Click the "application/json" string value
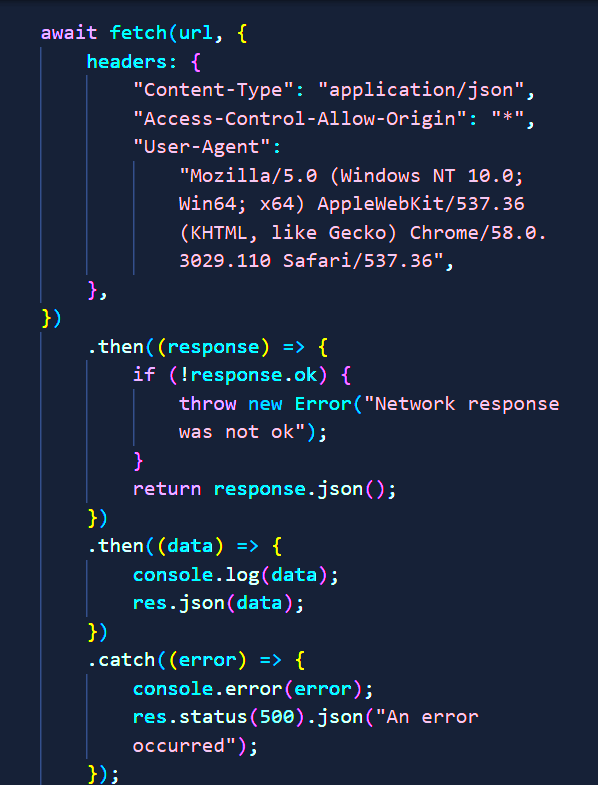This screenshot has width=598, height=785. (x=421, y=90)
